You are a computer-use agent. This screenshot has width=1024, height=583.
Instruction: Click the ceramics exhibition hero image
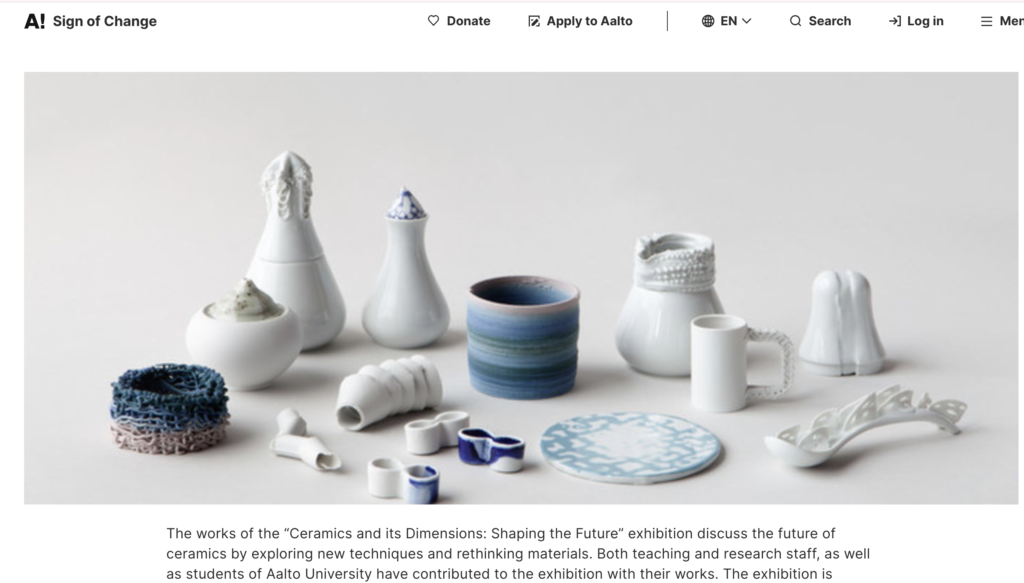click(521, 288)
